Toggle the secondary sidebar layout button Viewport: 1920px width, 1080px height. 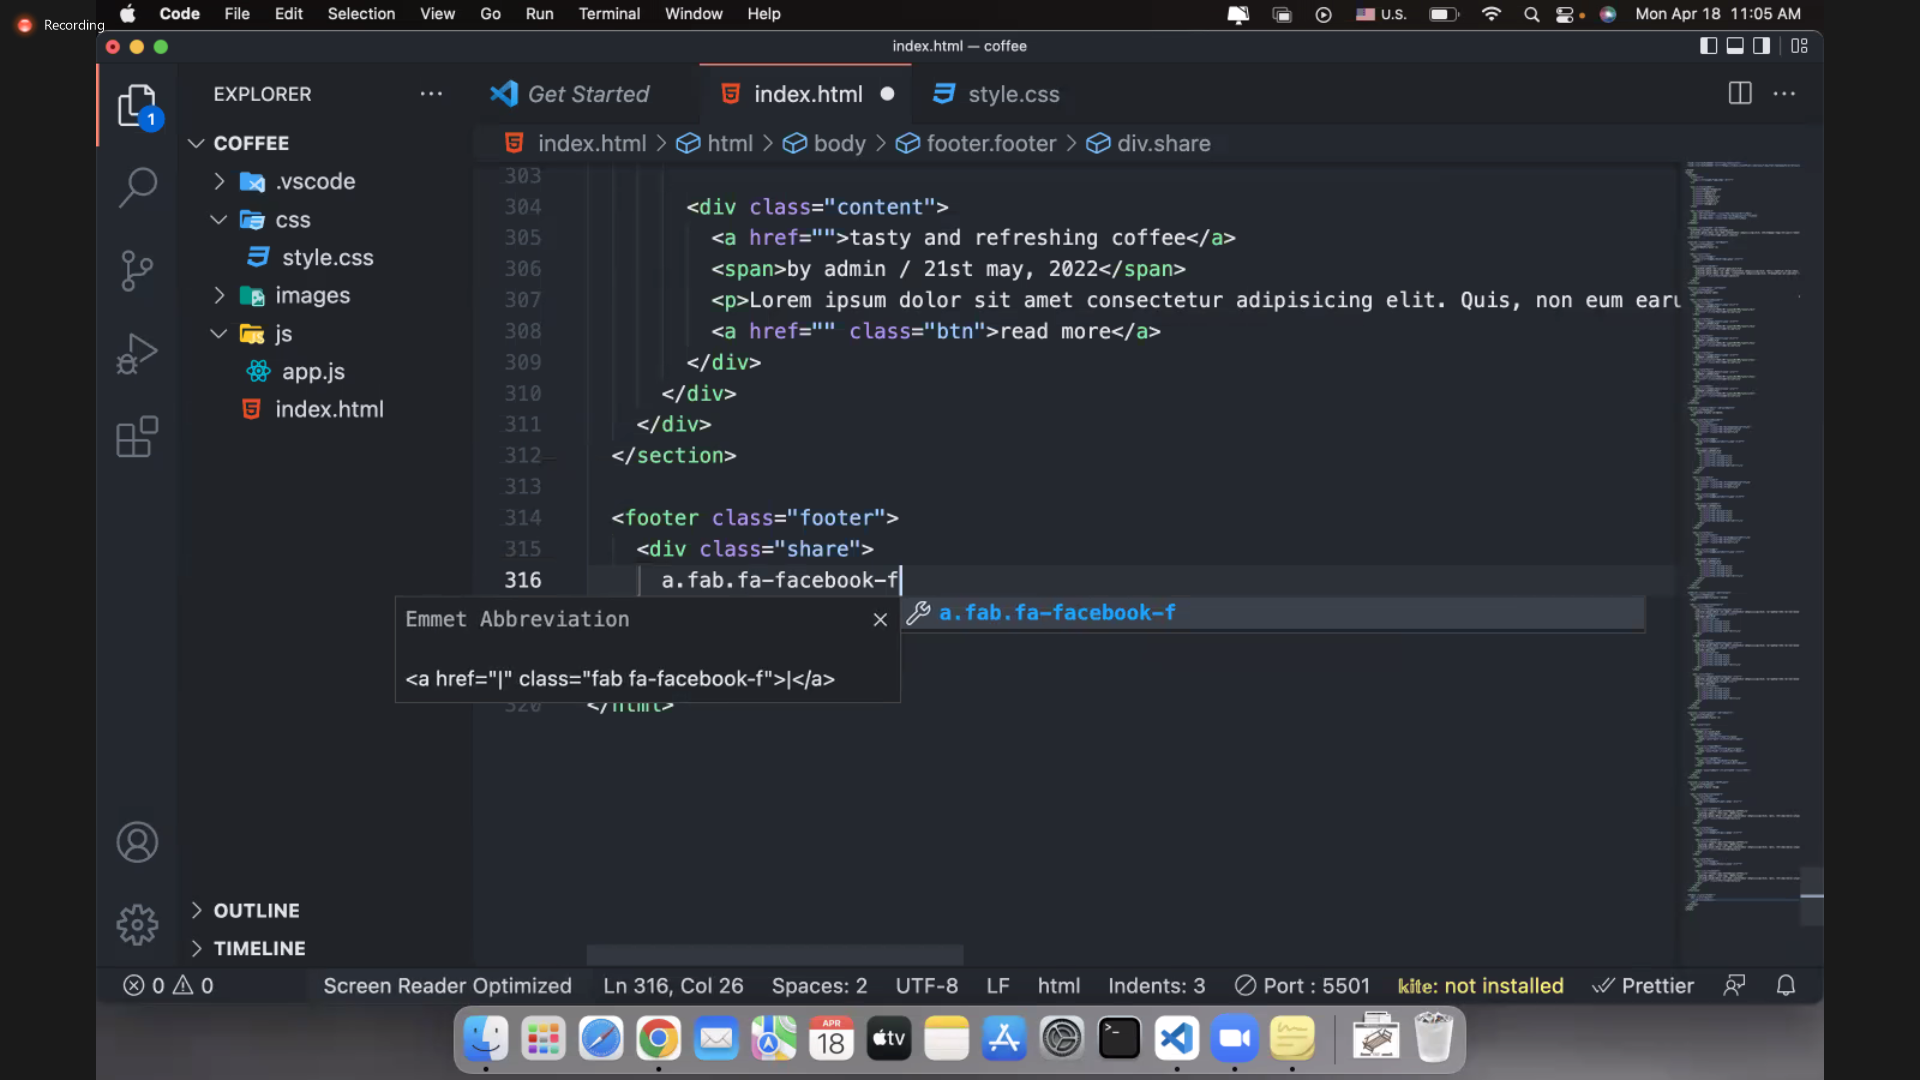(1762, 46)
